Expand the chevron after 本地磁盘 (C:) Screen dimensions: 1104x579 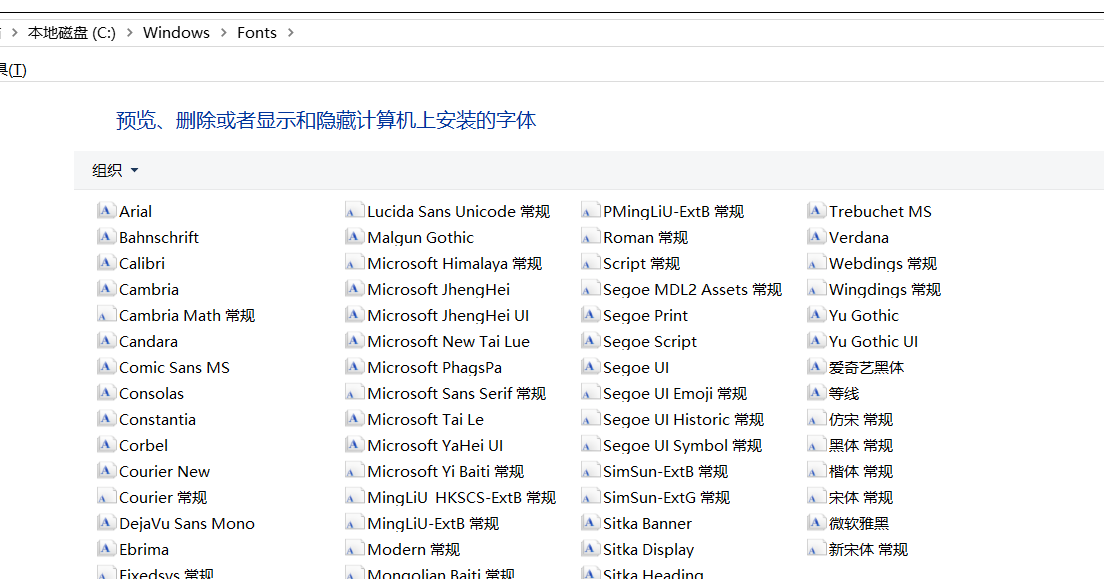coord(130,32)
